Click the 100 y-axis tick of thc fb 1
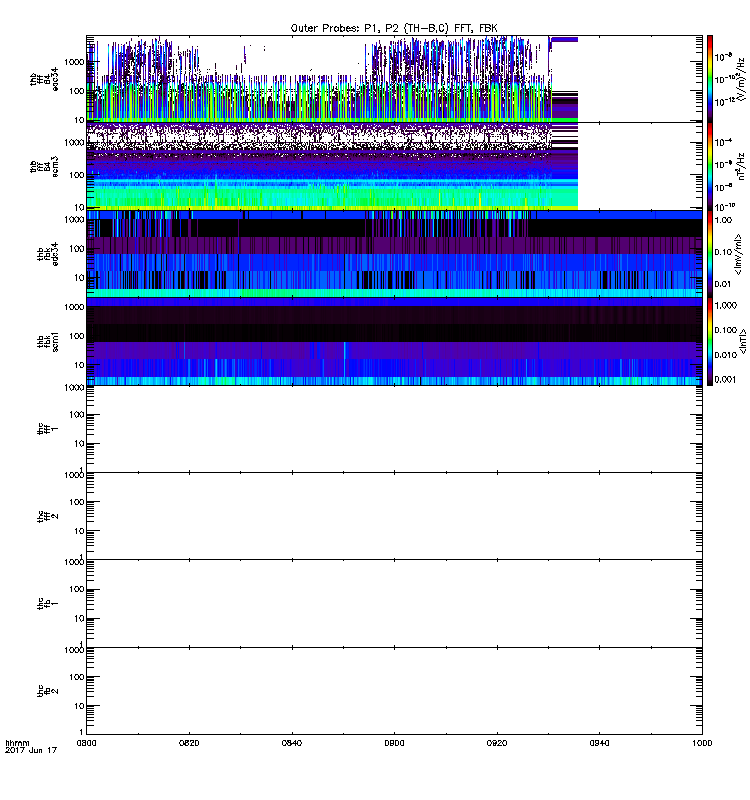This screenshot has height=800, width=750. [x=77, y=589]
